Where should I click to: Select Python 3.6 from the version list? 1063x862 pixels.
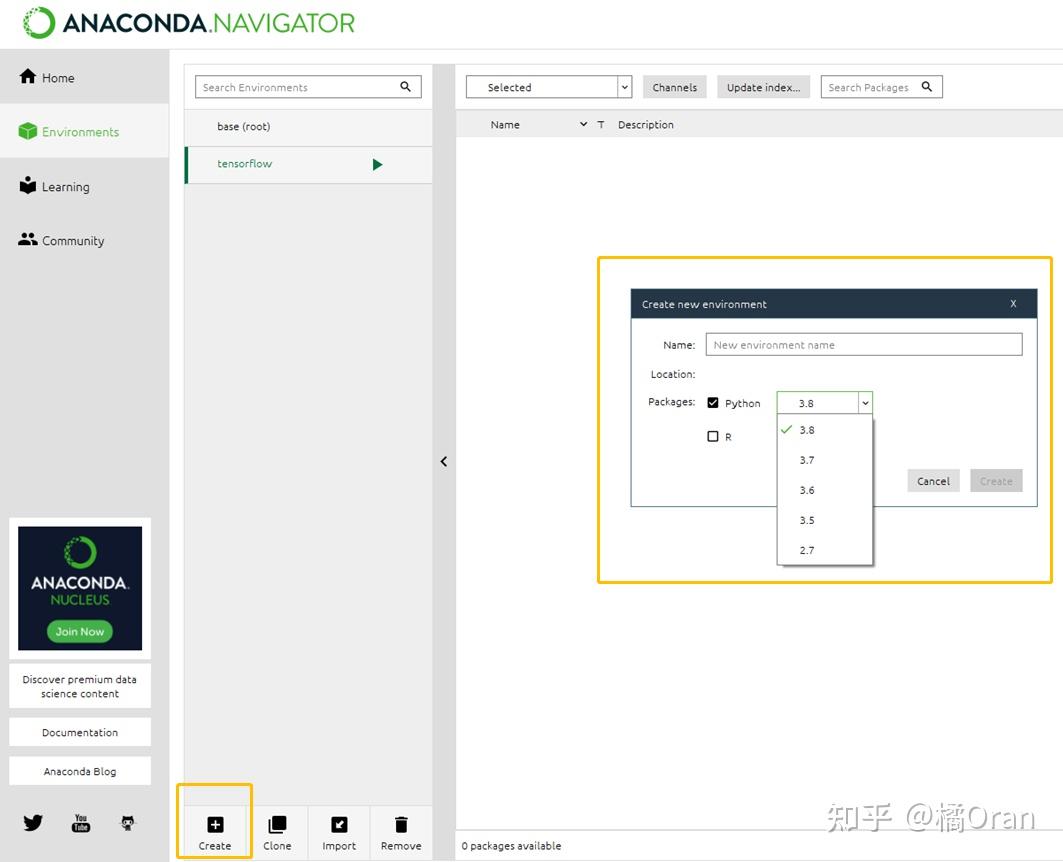806,490
